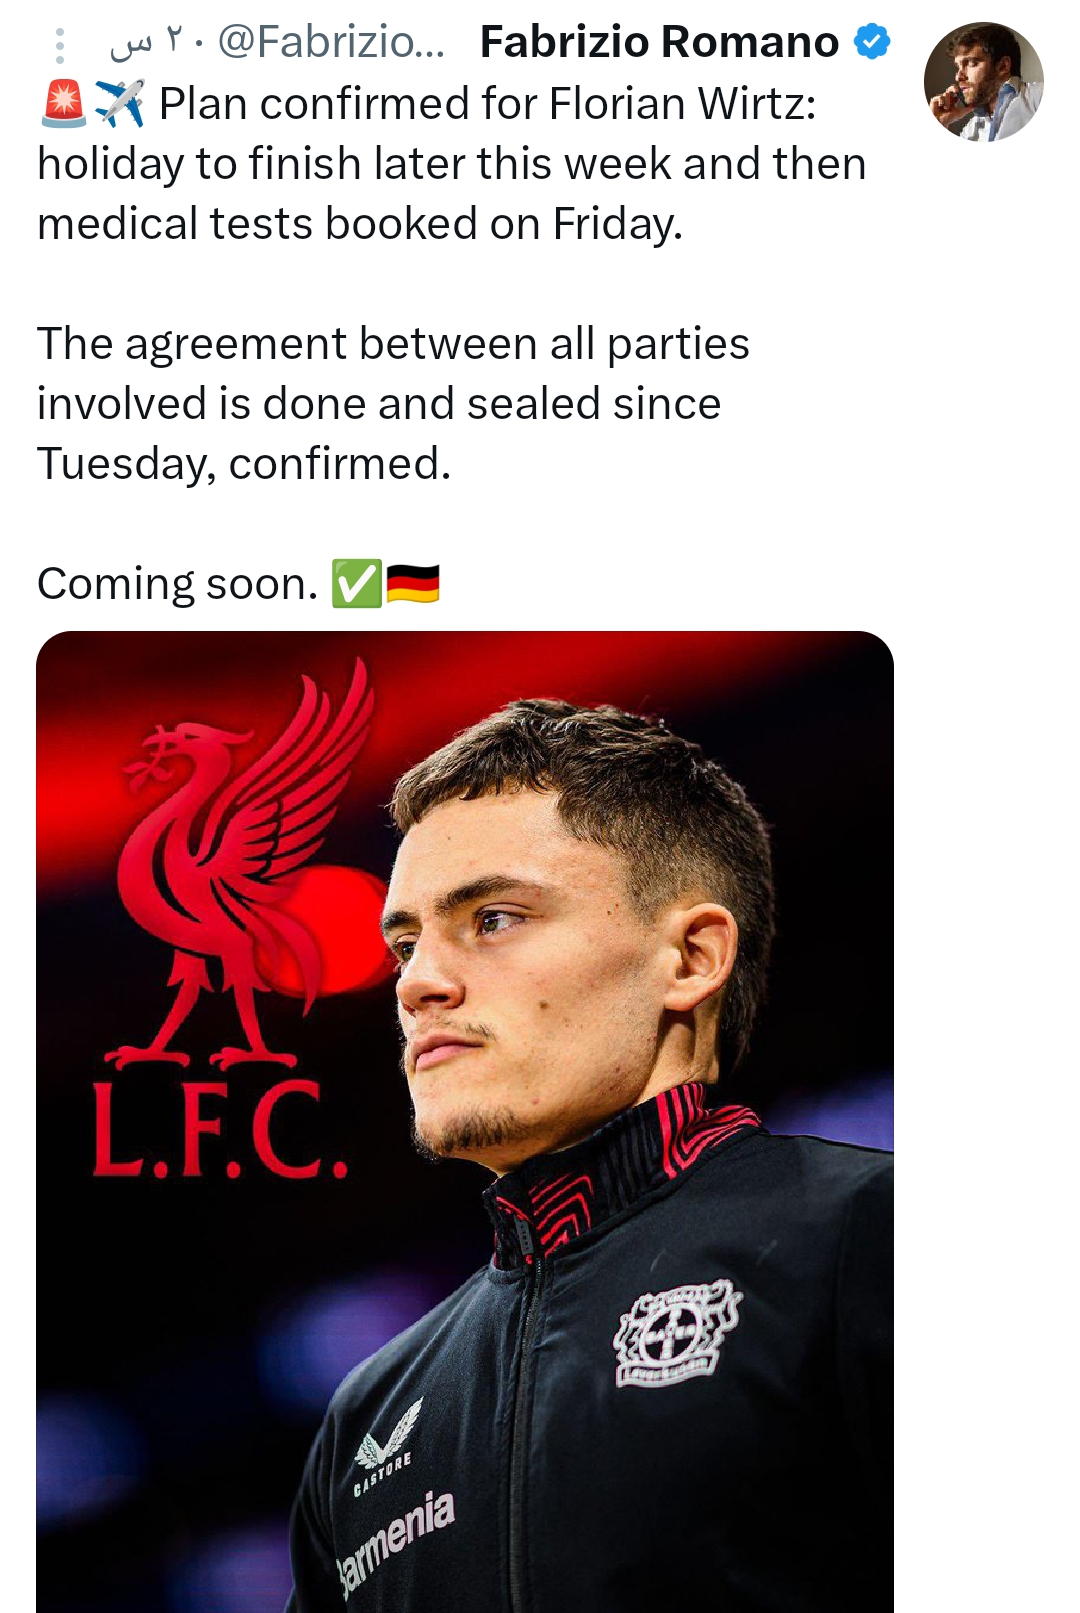This screenshot has height=1613, width=1080.
Task: Open the three-dot more options menu
Action: tap(60, 46)
